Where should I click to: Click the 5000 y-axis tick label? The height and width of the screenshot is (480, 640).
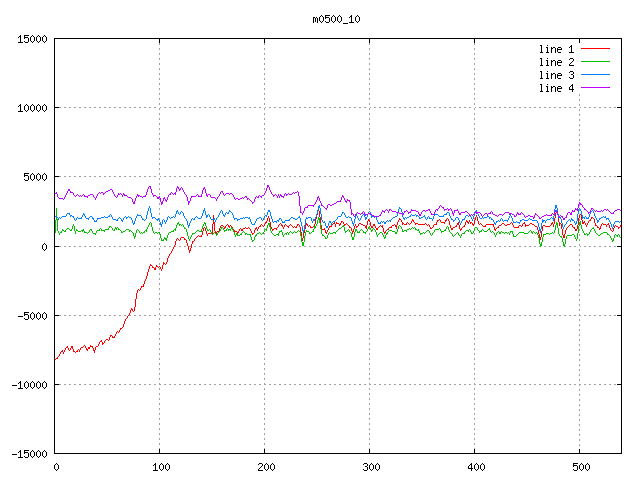coord(35,177)
